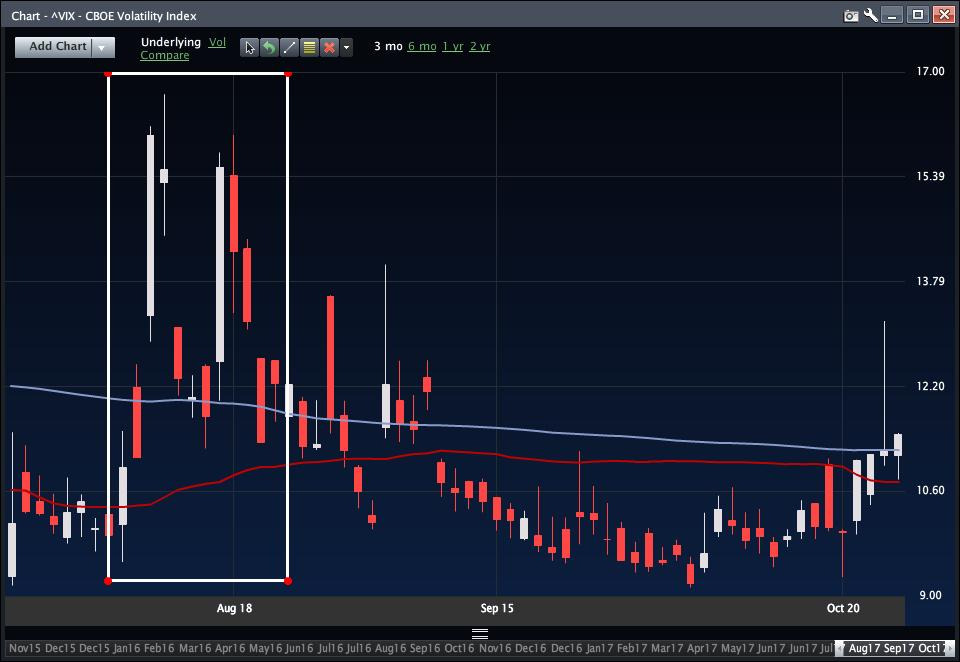This screenshot has height=662, width=960.
Task: Click Mar16 on the bottom timeline
Action: point(195,648)
